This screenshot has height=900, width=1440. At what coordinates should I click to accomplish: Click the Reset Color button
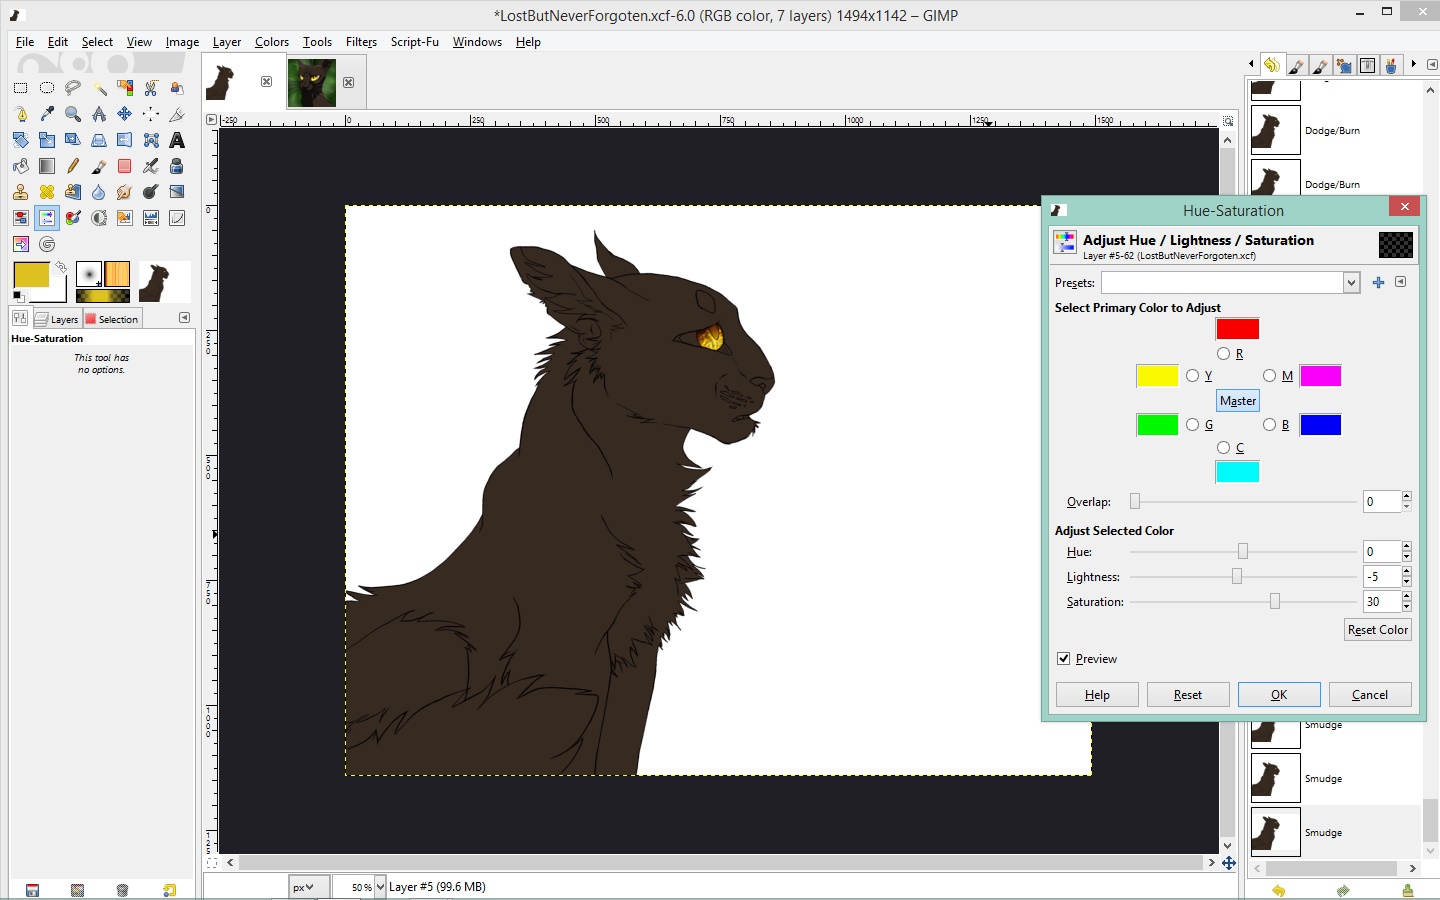point(1378,629)
